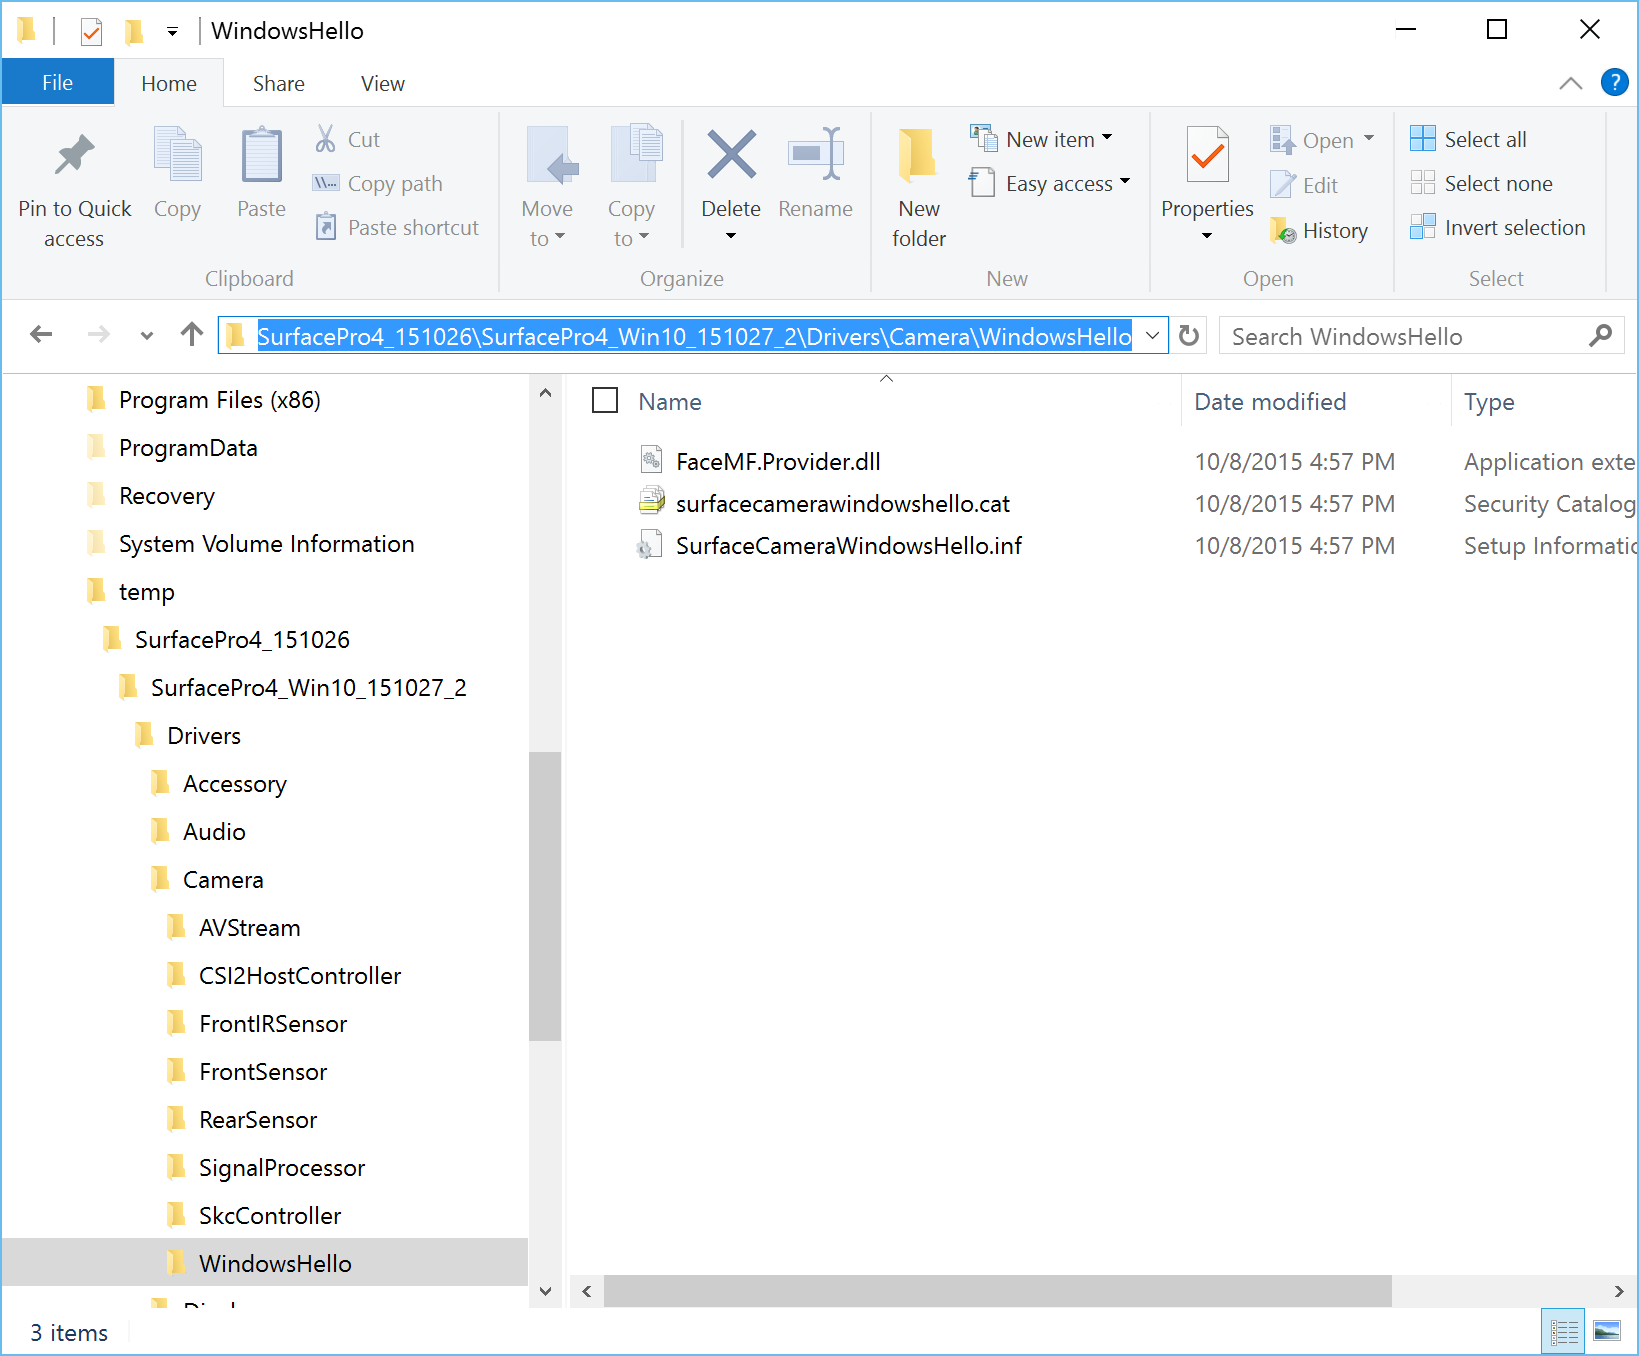Click Paste shortcut command
Screen dimensions: 1639x1356
coord(396,227)
